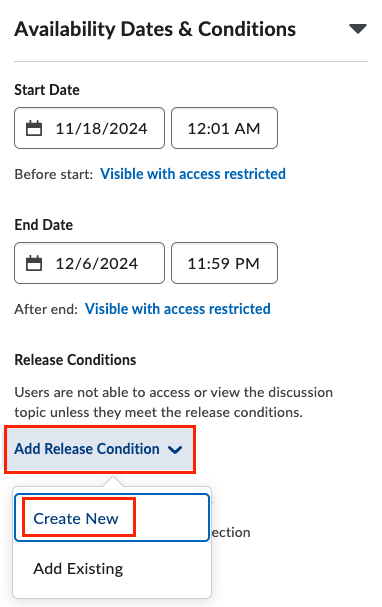Select Add Existing from the menu
Screen dimensions: 382x607
[78, 569]
